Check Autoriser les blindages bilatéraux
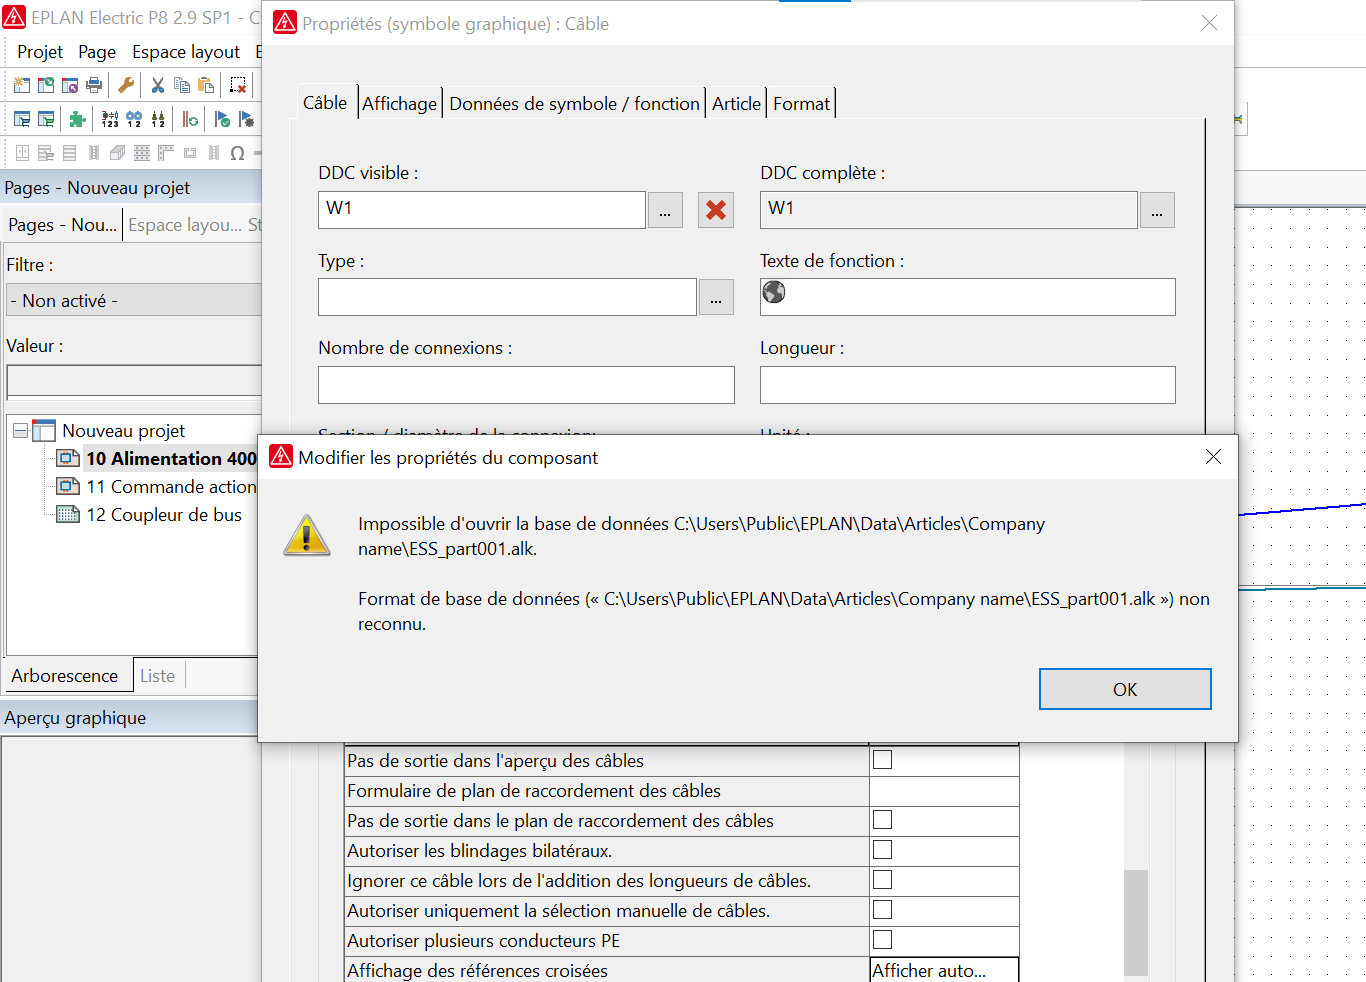 pos(881,849)
